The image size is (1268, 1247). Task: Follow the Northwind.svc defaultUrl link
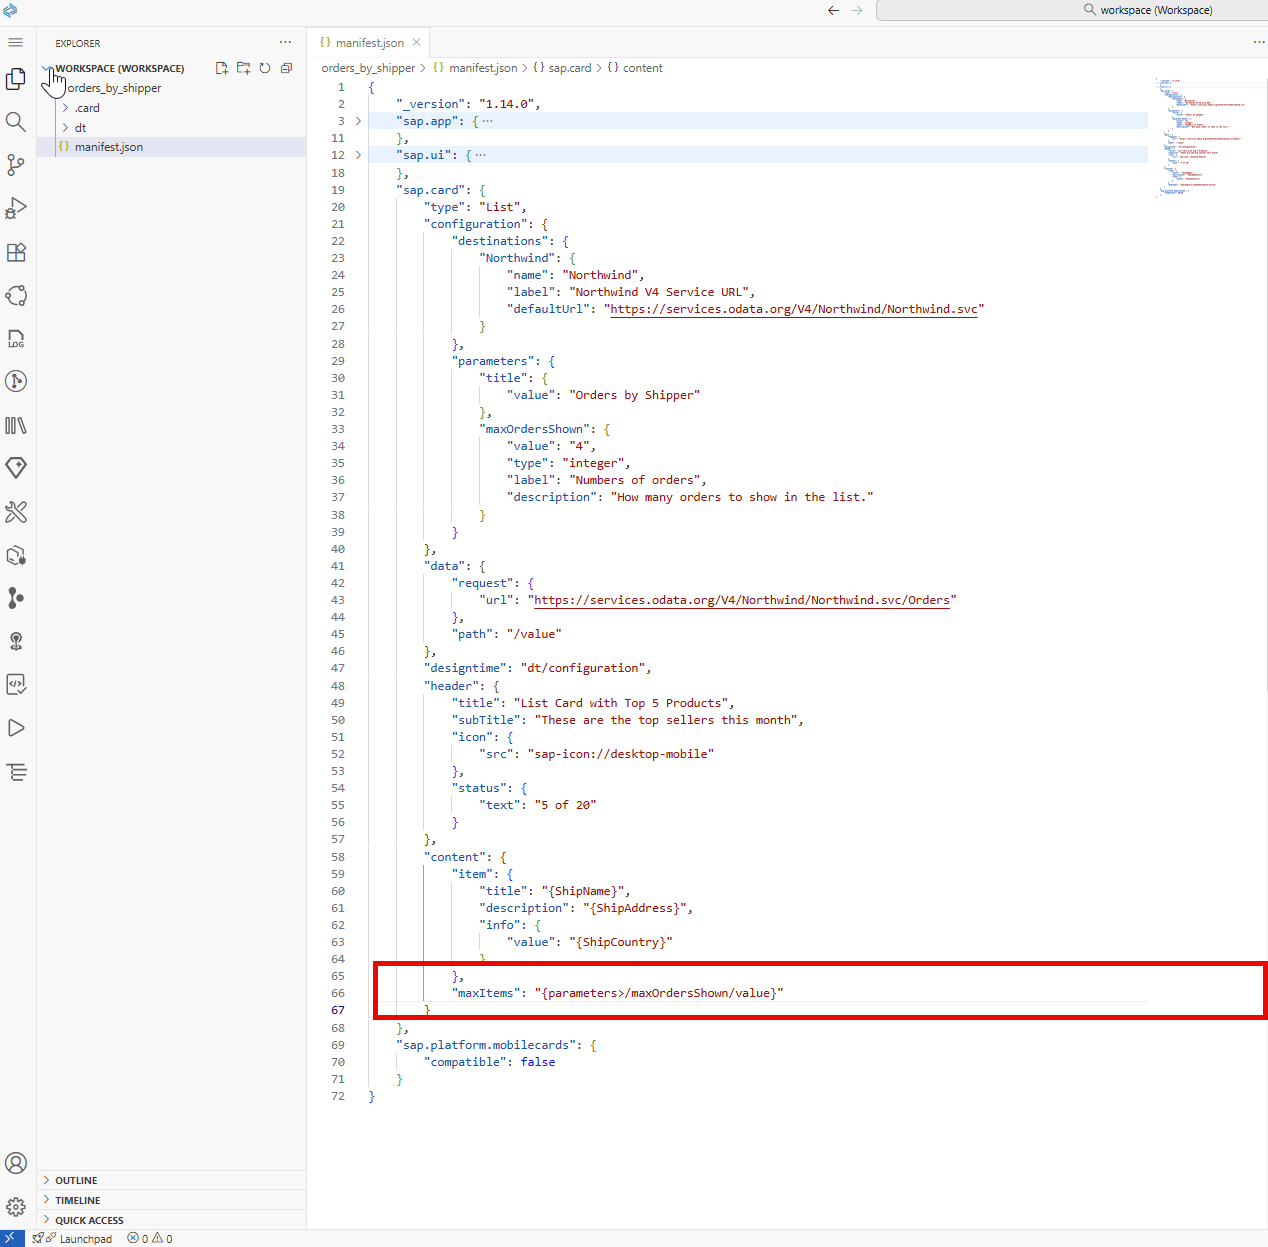(x=794, y=309)
